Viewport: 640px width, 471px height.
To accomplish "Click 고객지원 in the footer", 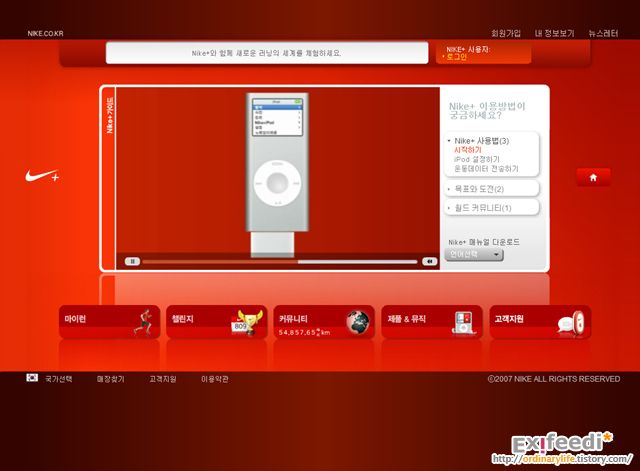I will 162,379.
